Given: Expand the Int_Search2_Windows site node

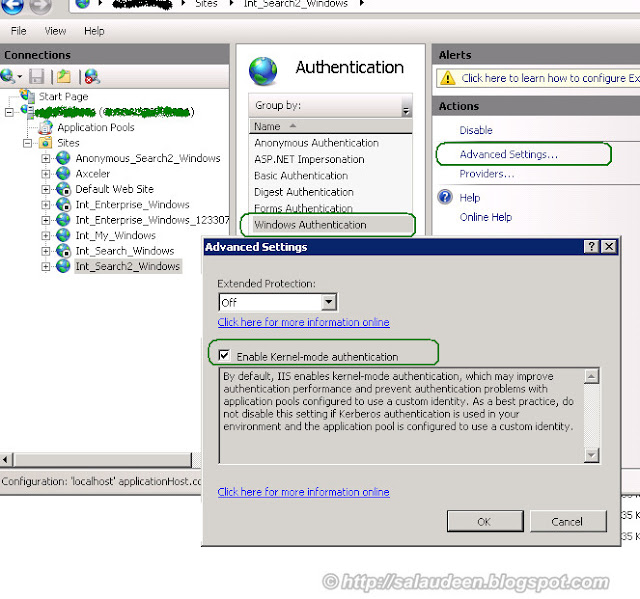Looking at the screenshot, I should coord(46,266).
